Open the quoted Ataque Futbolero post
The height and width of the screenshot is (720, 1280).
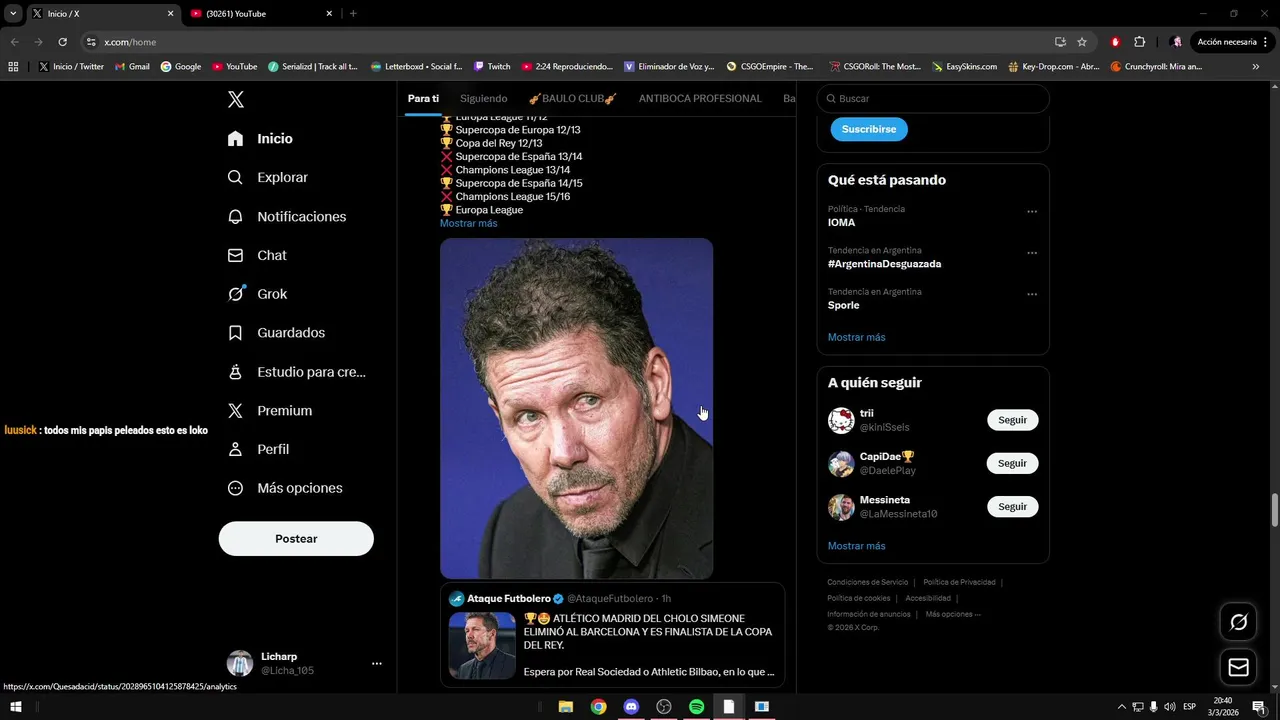612,635
